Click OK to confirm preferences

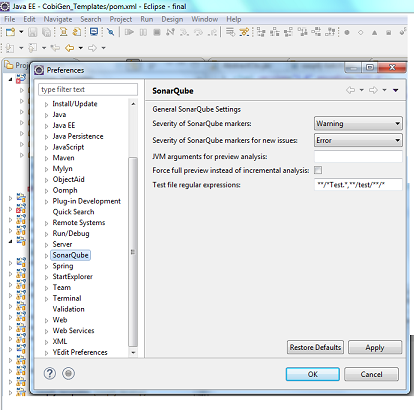click(x=313, y=374)
